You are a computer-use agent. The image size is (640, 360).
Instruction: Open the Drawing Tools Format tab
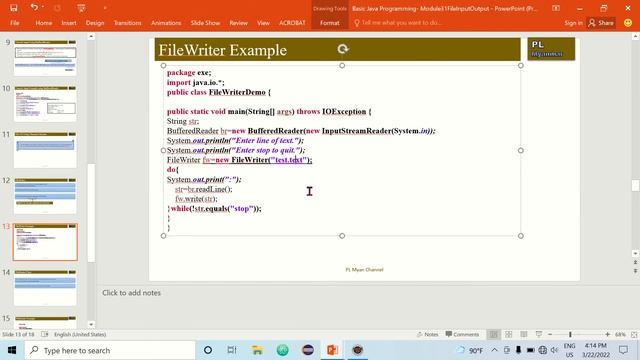click(330, 23)
